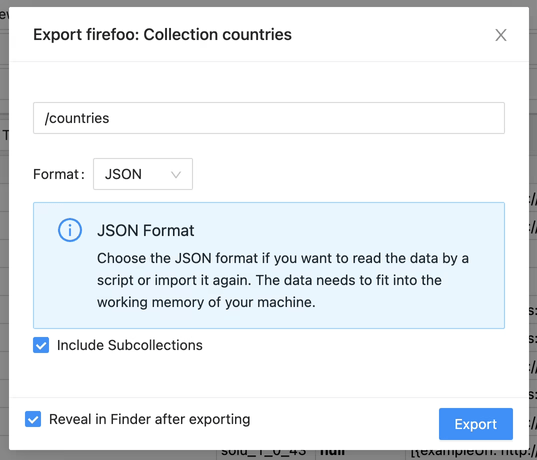Click the Format: label beside the dropdown
Image resolution: width=537 pixels, height=460 pixels.
click(x=59, y=174)
